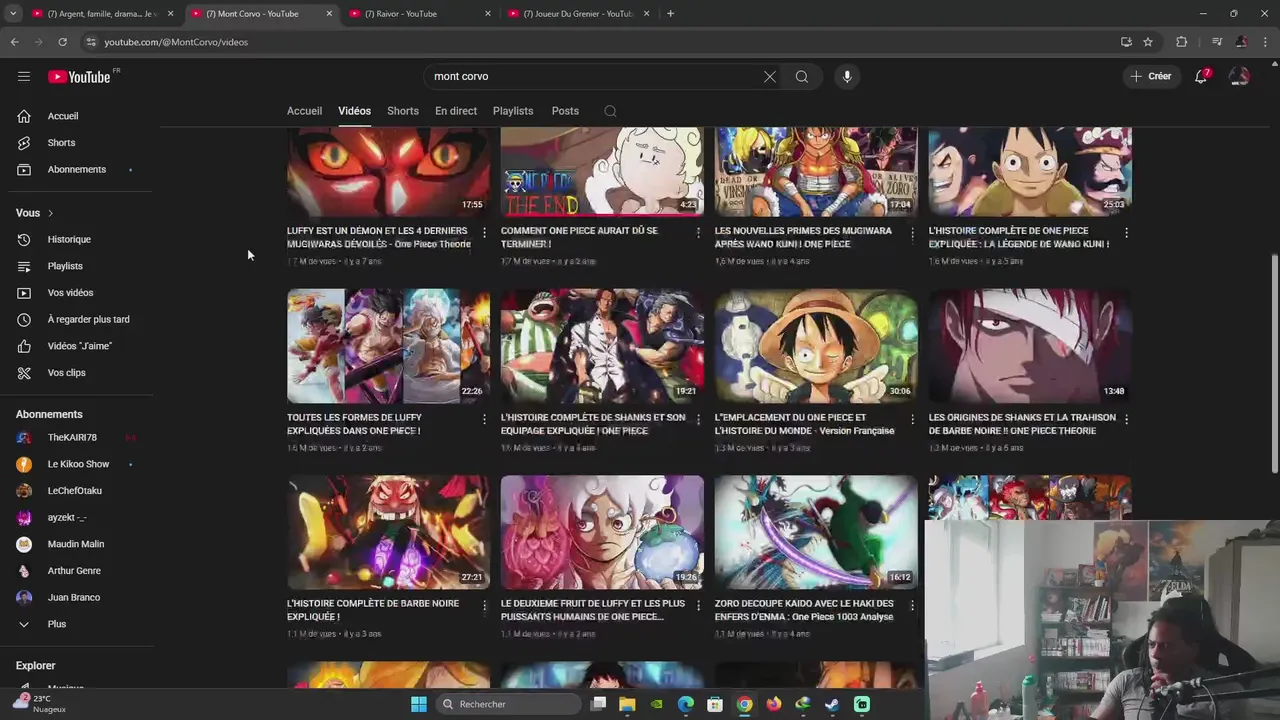Open Microsoft Edge from taskbar
1280x720 pixels.
click(686, 704)
